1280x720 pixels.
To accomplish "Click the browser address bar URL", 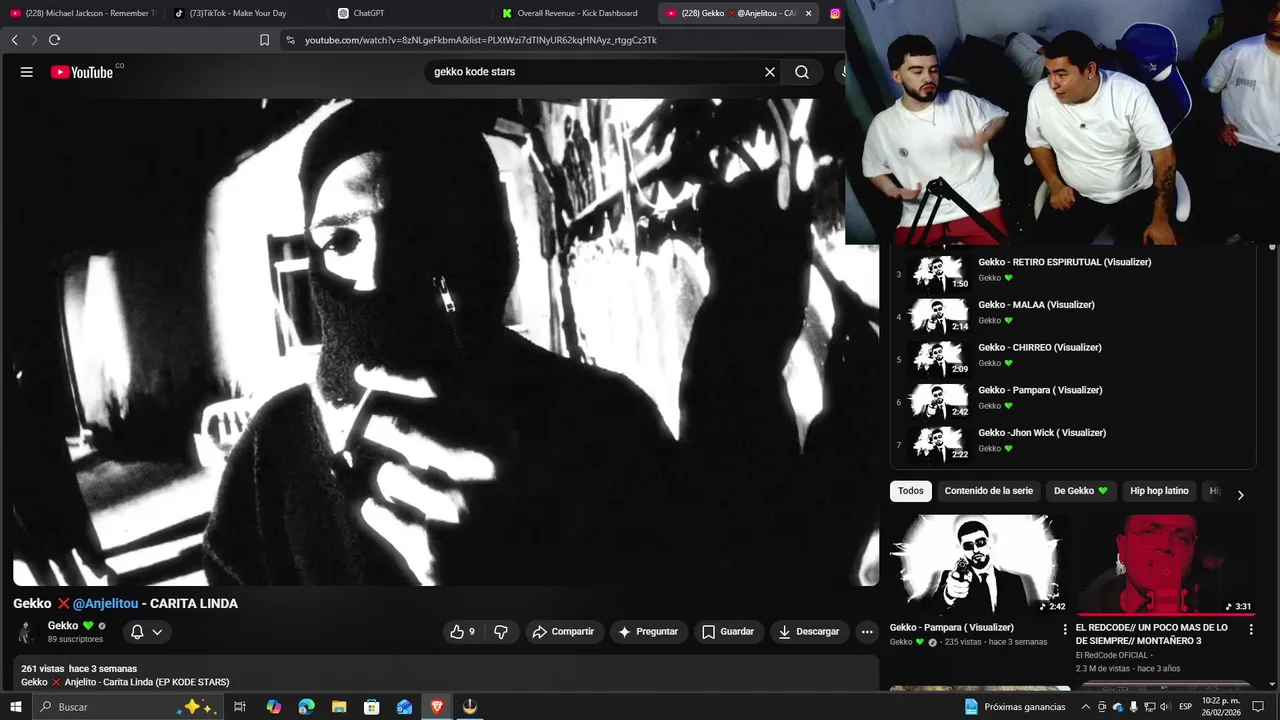I will (x=481, y=40).
